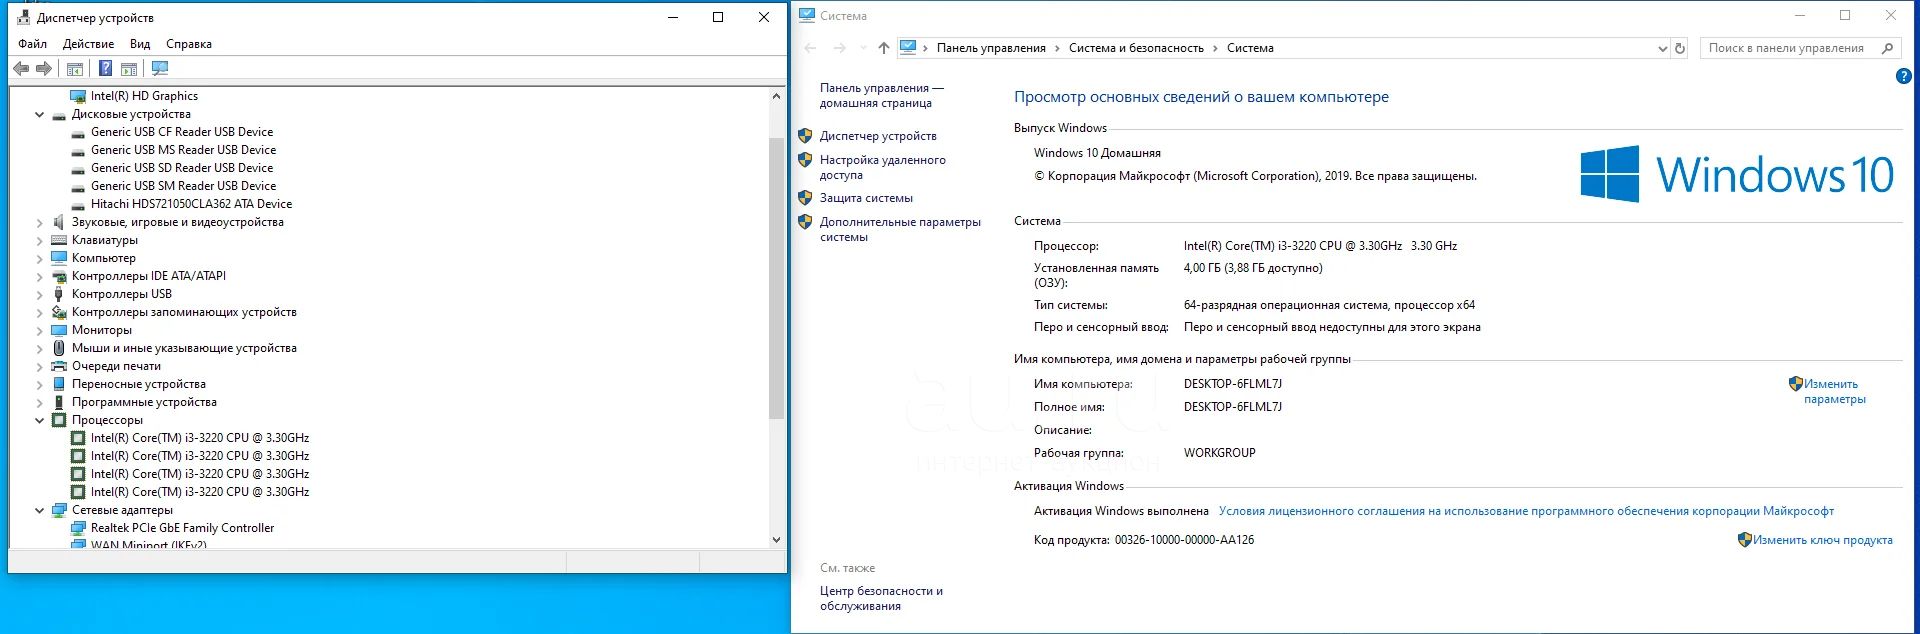Click the Device Manager scrollbar up arrow
The image size is (1920, 634).
point(777,96)
